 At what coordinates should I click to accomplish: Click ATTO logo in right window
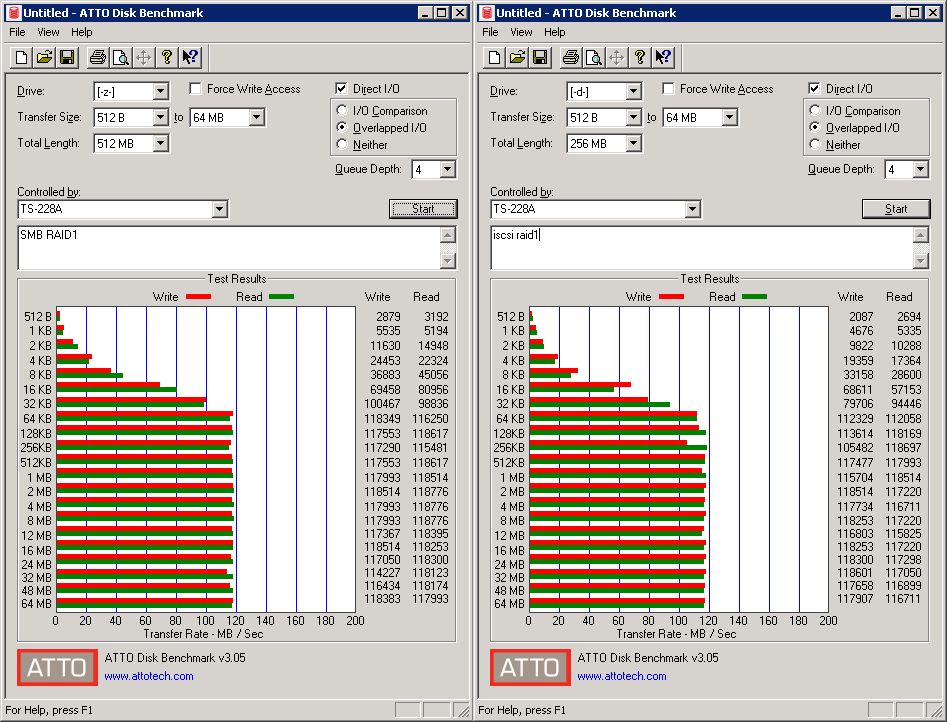click(530, 667)
